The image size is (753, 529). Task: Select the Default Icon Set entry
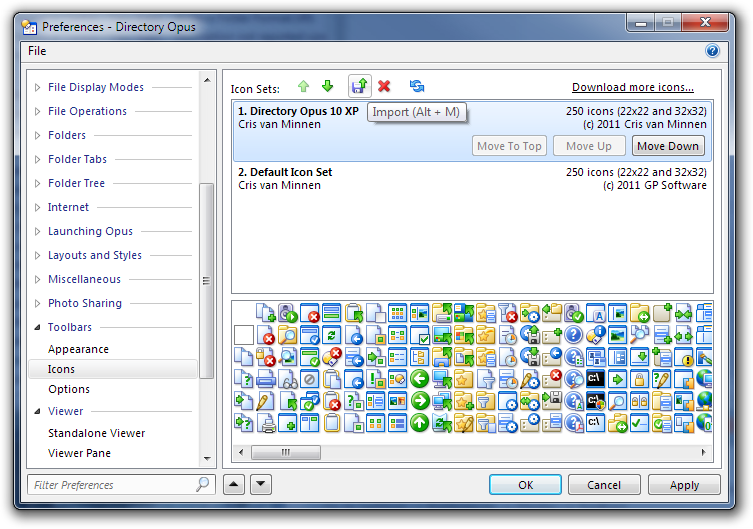click(472, 179)
